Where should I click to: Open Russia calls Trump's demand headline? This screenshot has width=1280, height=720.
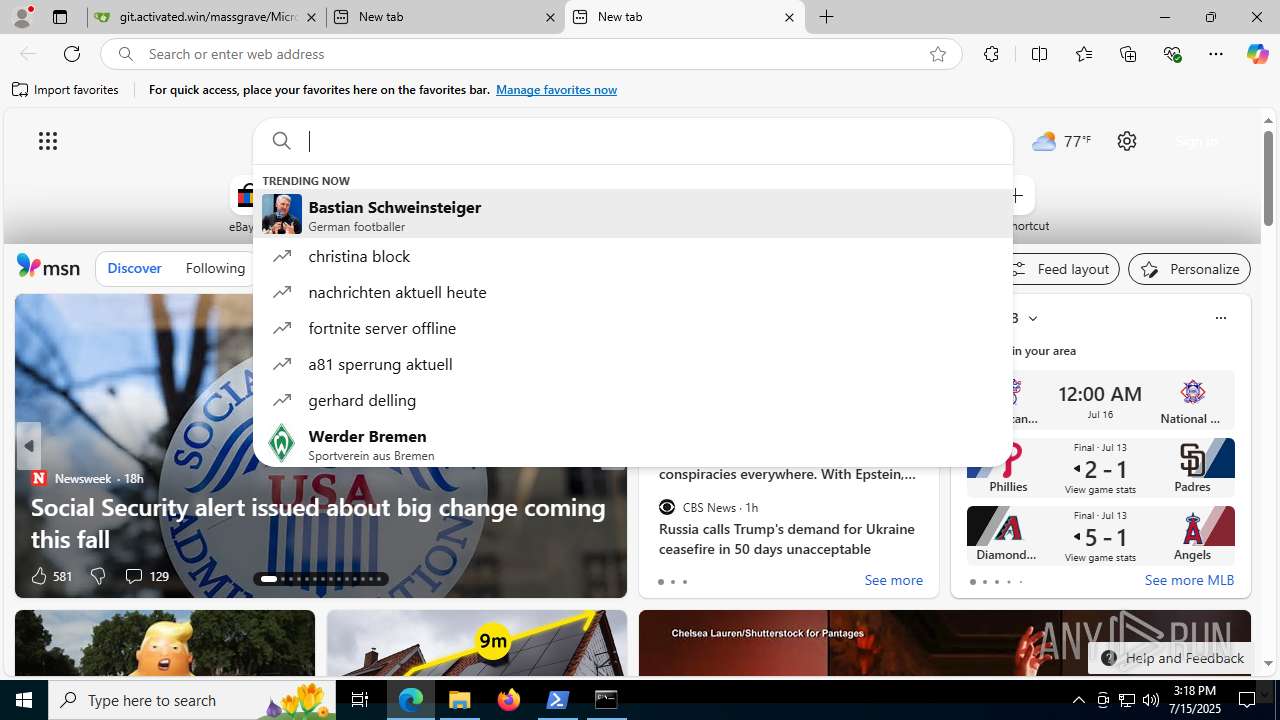(786, 539)
